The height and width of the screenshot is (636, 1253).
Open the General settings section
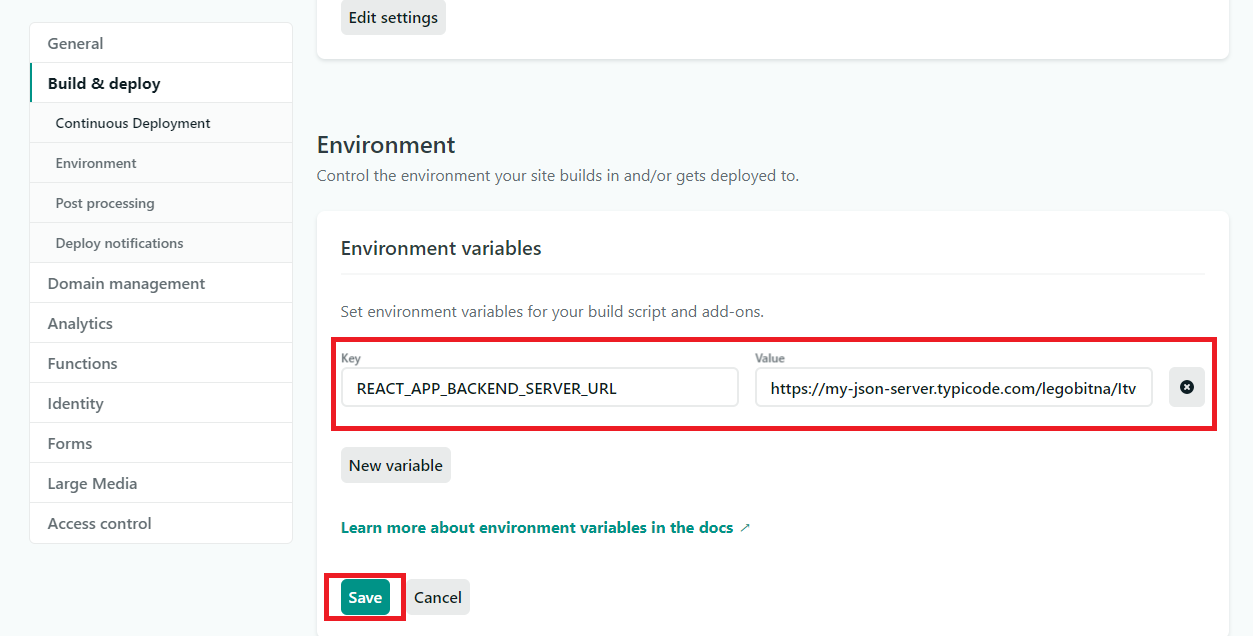coord(75,44)
